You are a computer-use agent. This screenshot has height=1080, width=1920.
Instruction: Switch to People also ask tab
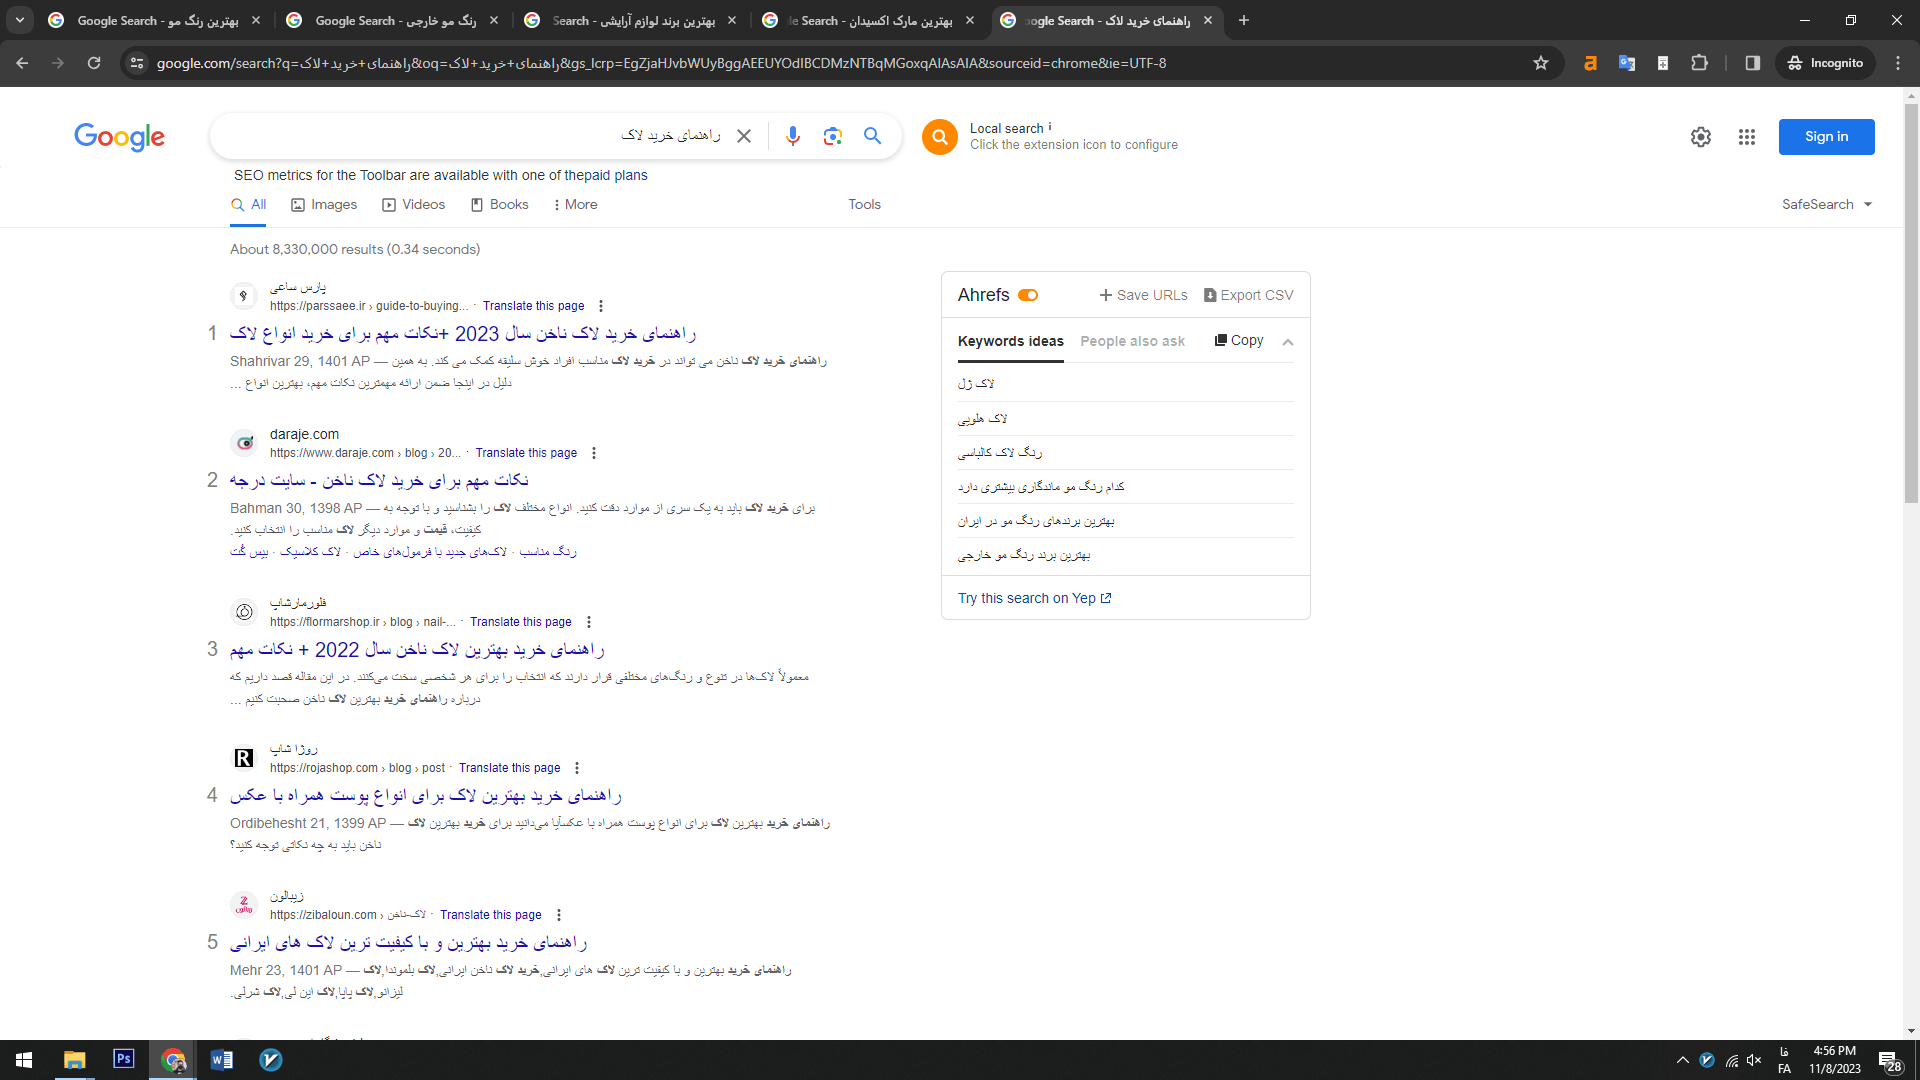[x=1132, y=341]
